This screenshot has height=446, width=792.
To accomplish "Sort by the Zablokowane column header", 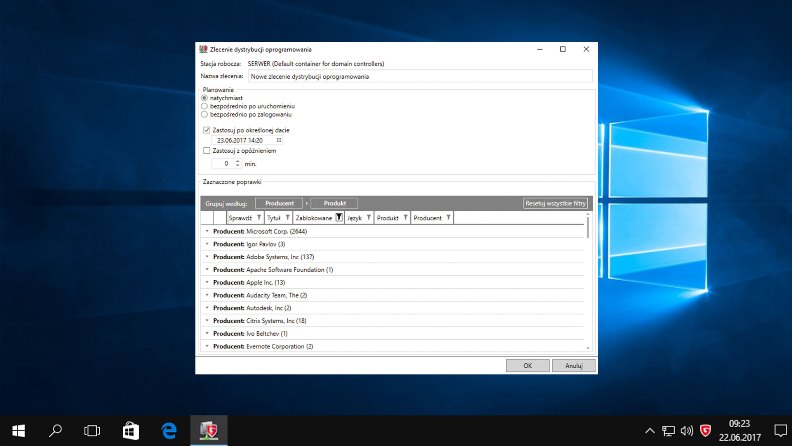I will click(314, 218).
